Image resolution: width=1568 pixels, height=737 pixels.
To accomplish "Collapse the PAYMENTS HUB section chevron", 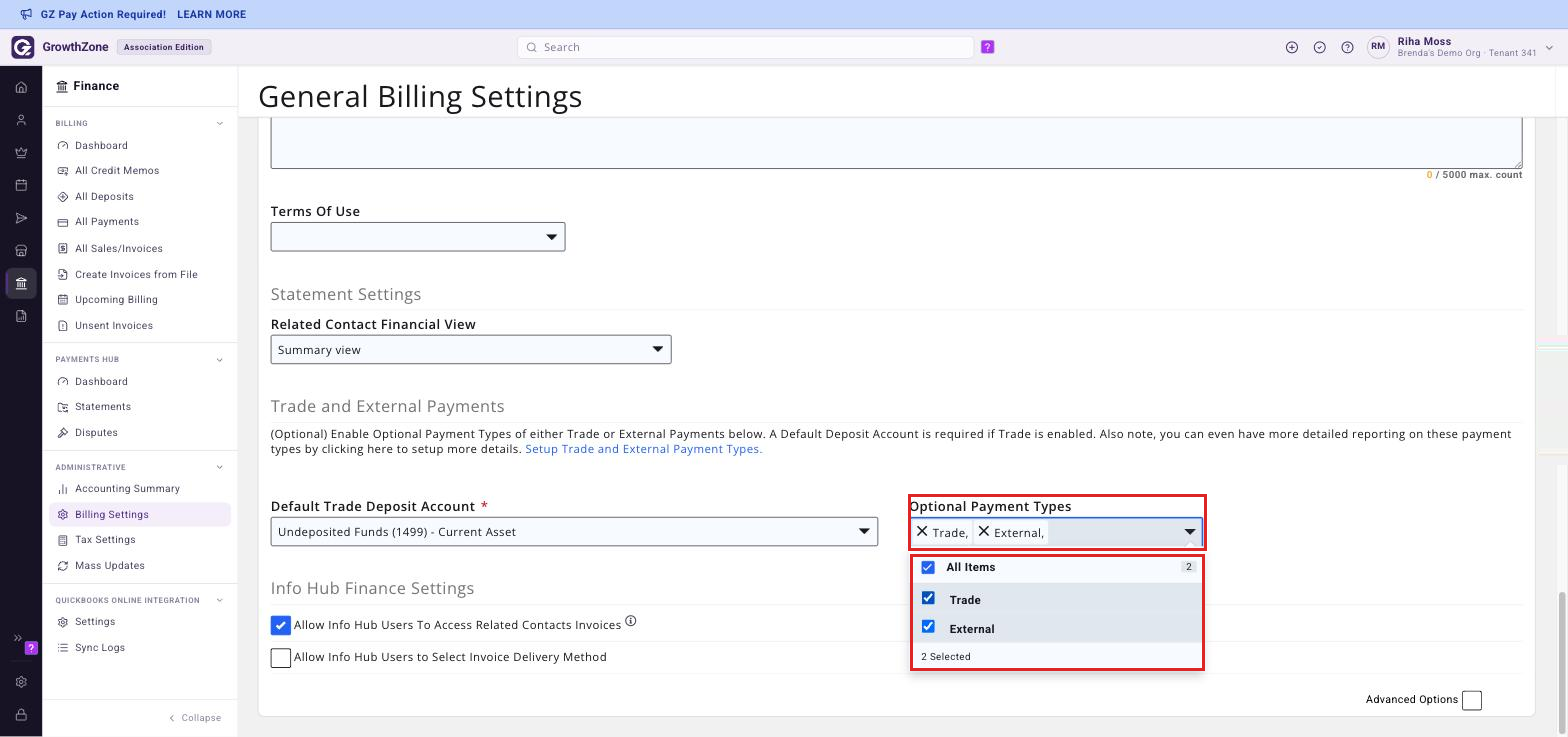I will [220, 360].
